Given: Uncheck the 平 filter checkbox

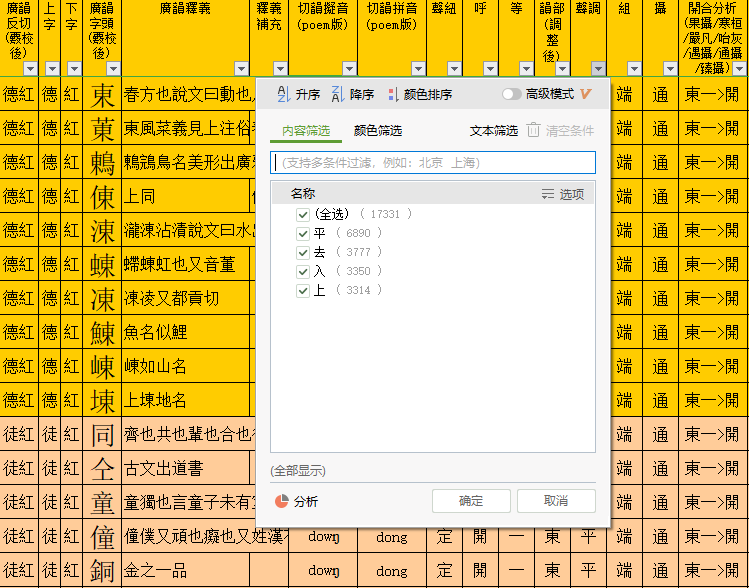Looking at the screenshot, I should tap(302, 234).
